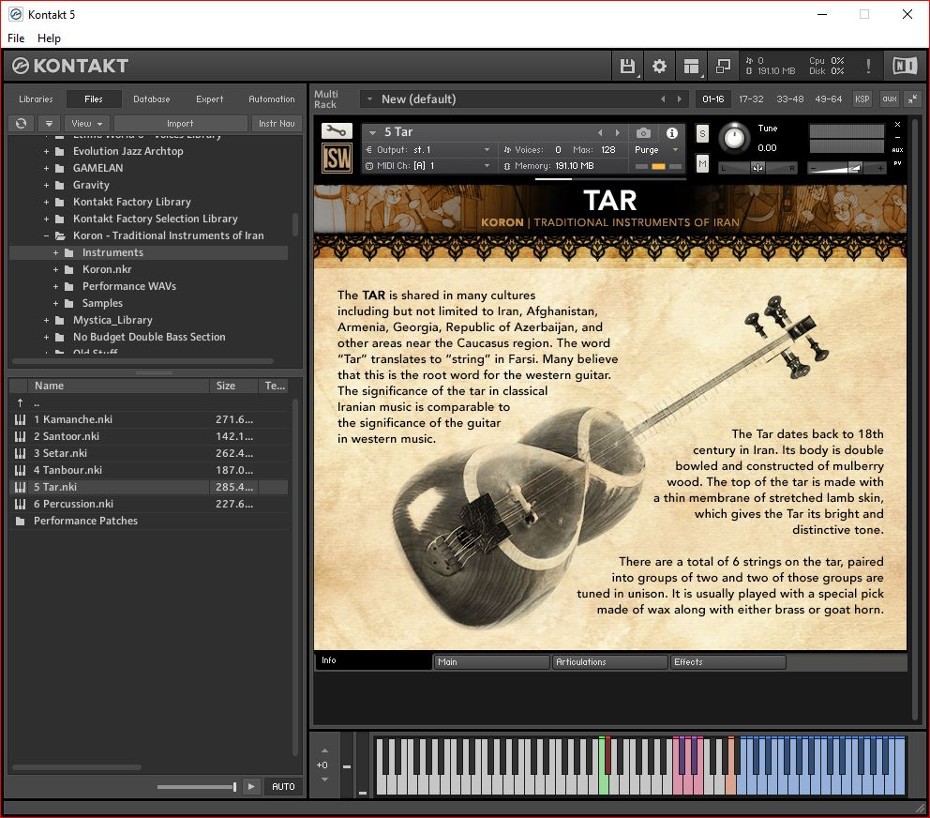The height and width of the screenshot is (818, 930).
Task: Click the minimized view icon
Action: [x=723, y=66]
